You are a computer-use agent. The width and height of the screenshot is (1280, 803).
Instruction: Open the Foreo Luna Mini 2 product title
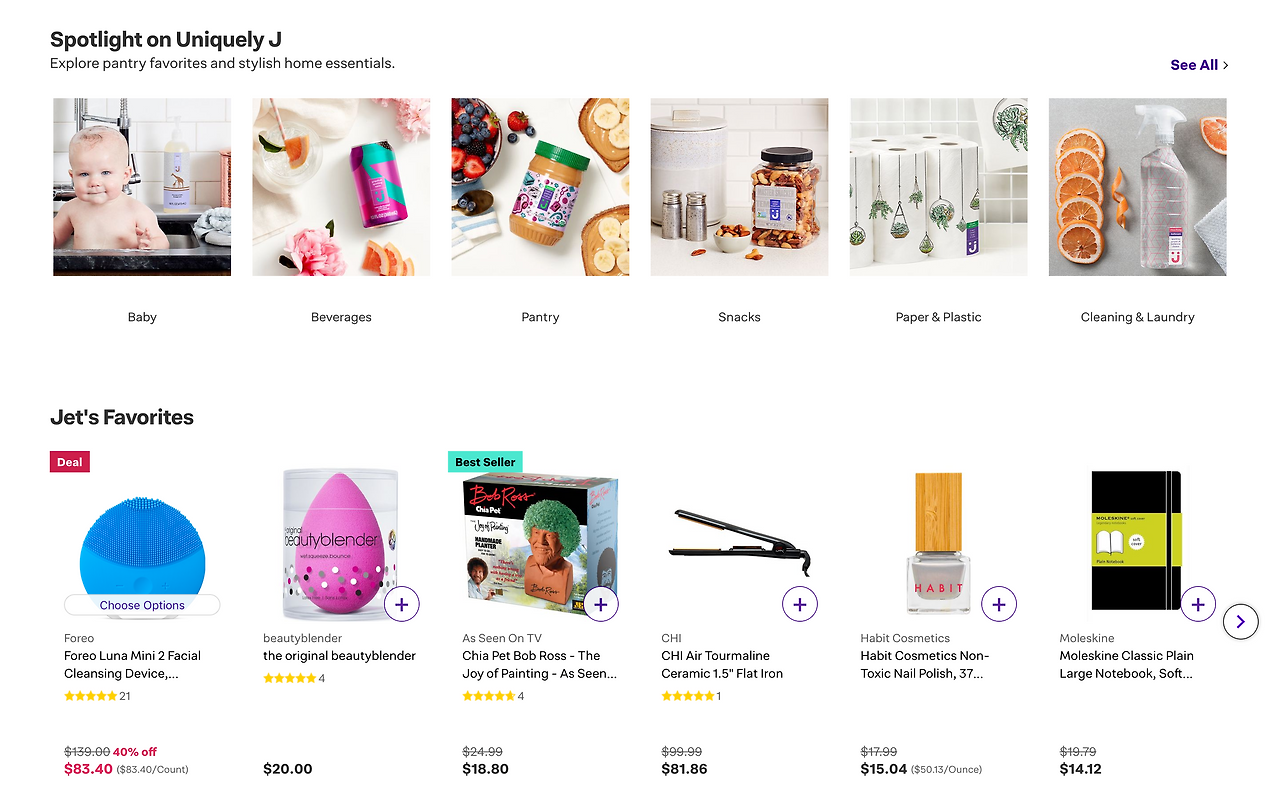pos(133,665)
